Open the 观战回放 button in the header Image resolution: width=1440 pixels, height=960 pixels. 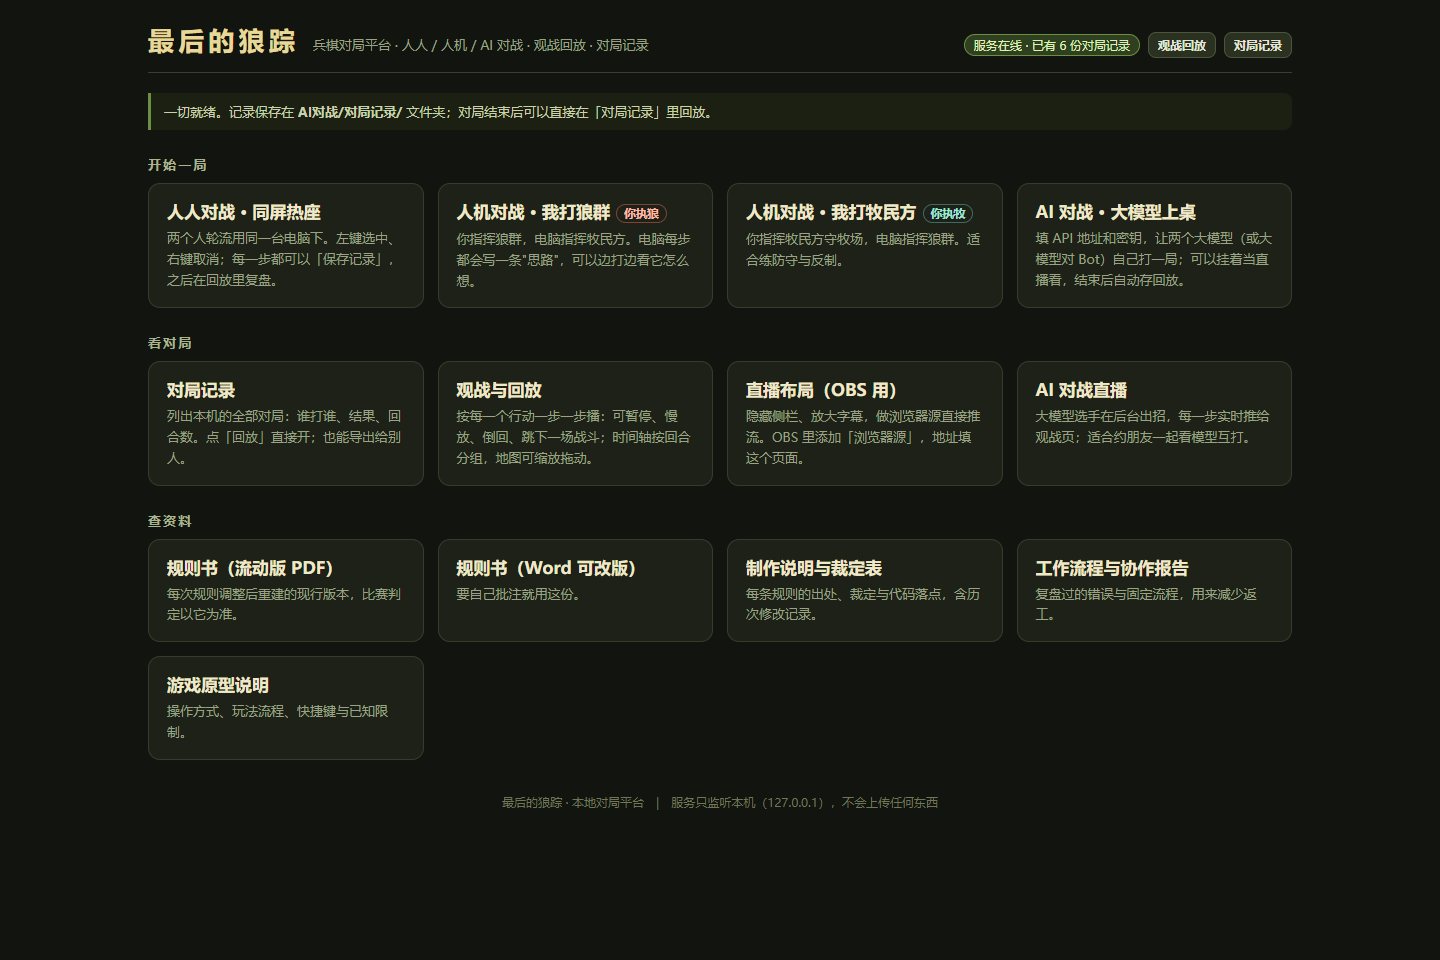coord(1181,45)
